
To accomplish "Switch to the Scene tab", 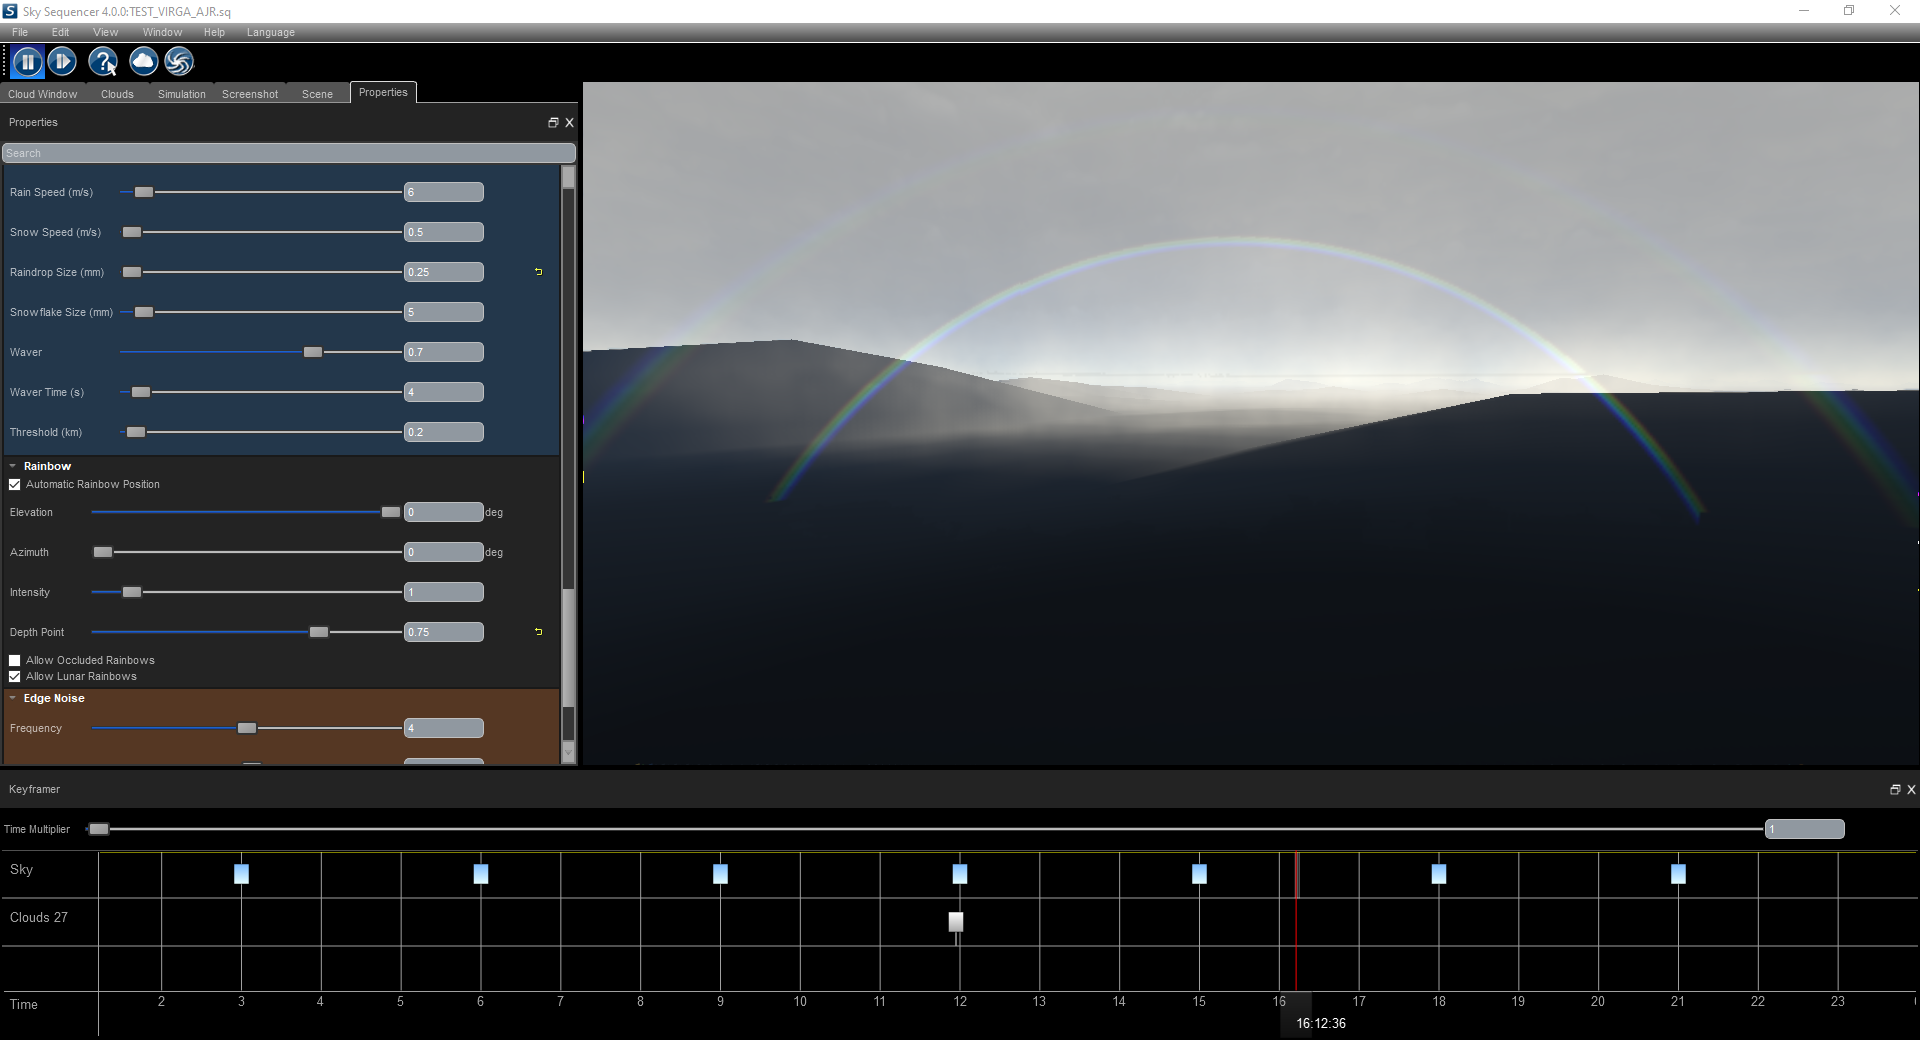I will [317, 94].
